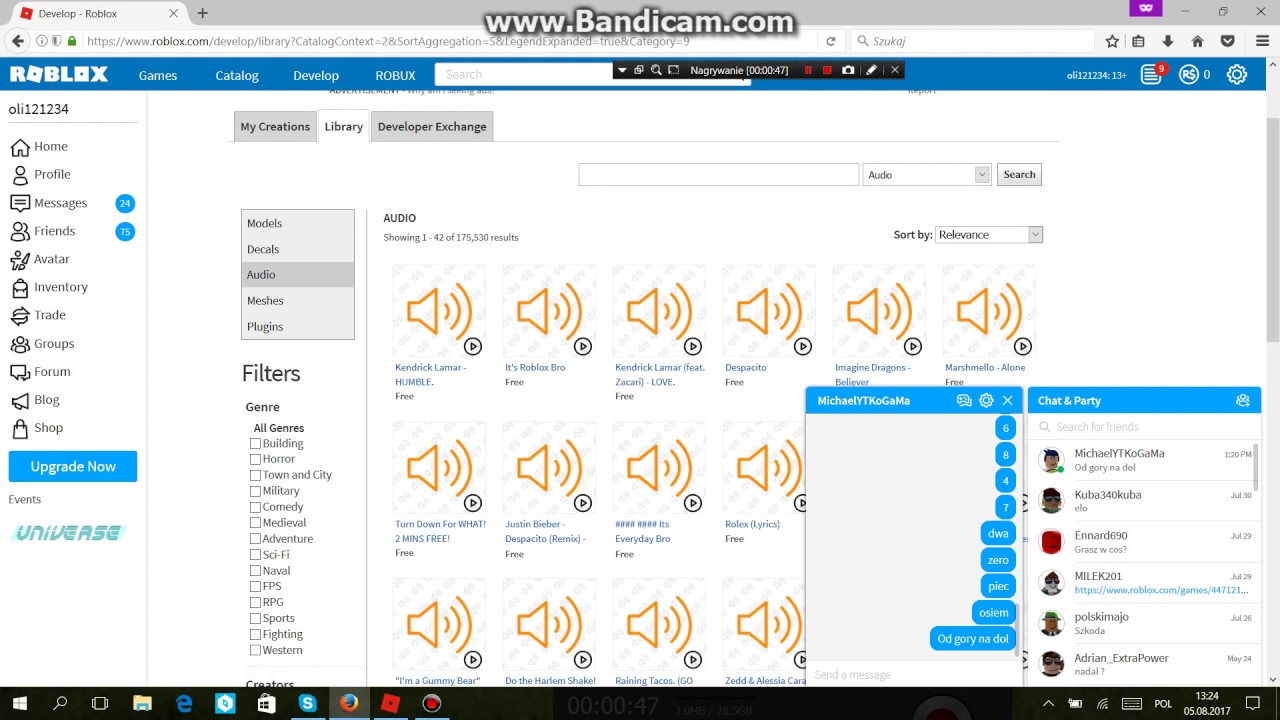Open chat settings gear in MichaelYTKoGaMa chat
1280x720 pixels.
[986, 400]
